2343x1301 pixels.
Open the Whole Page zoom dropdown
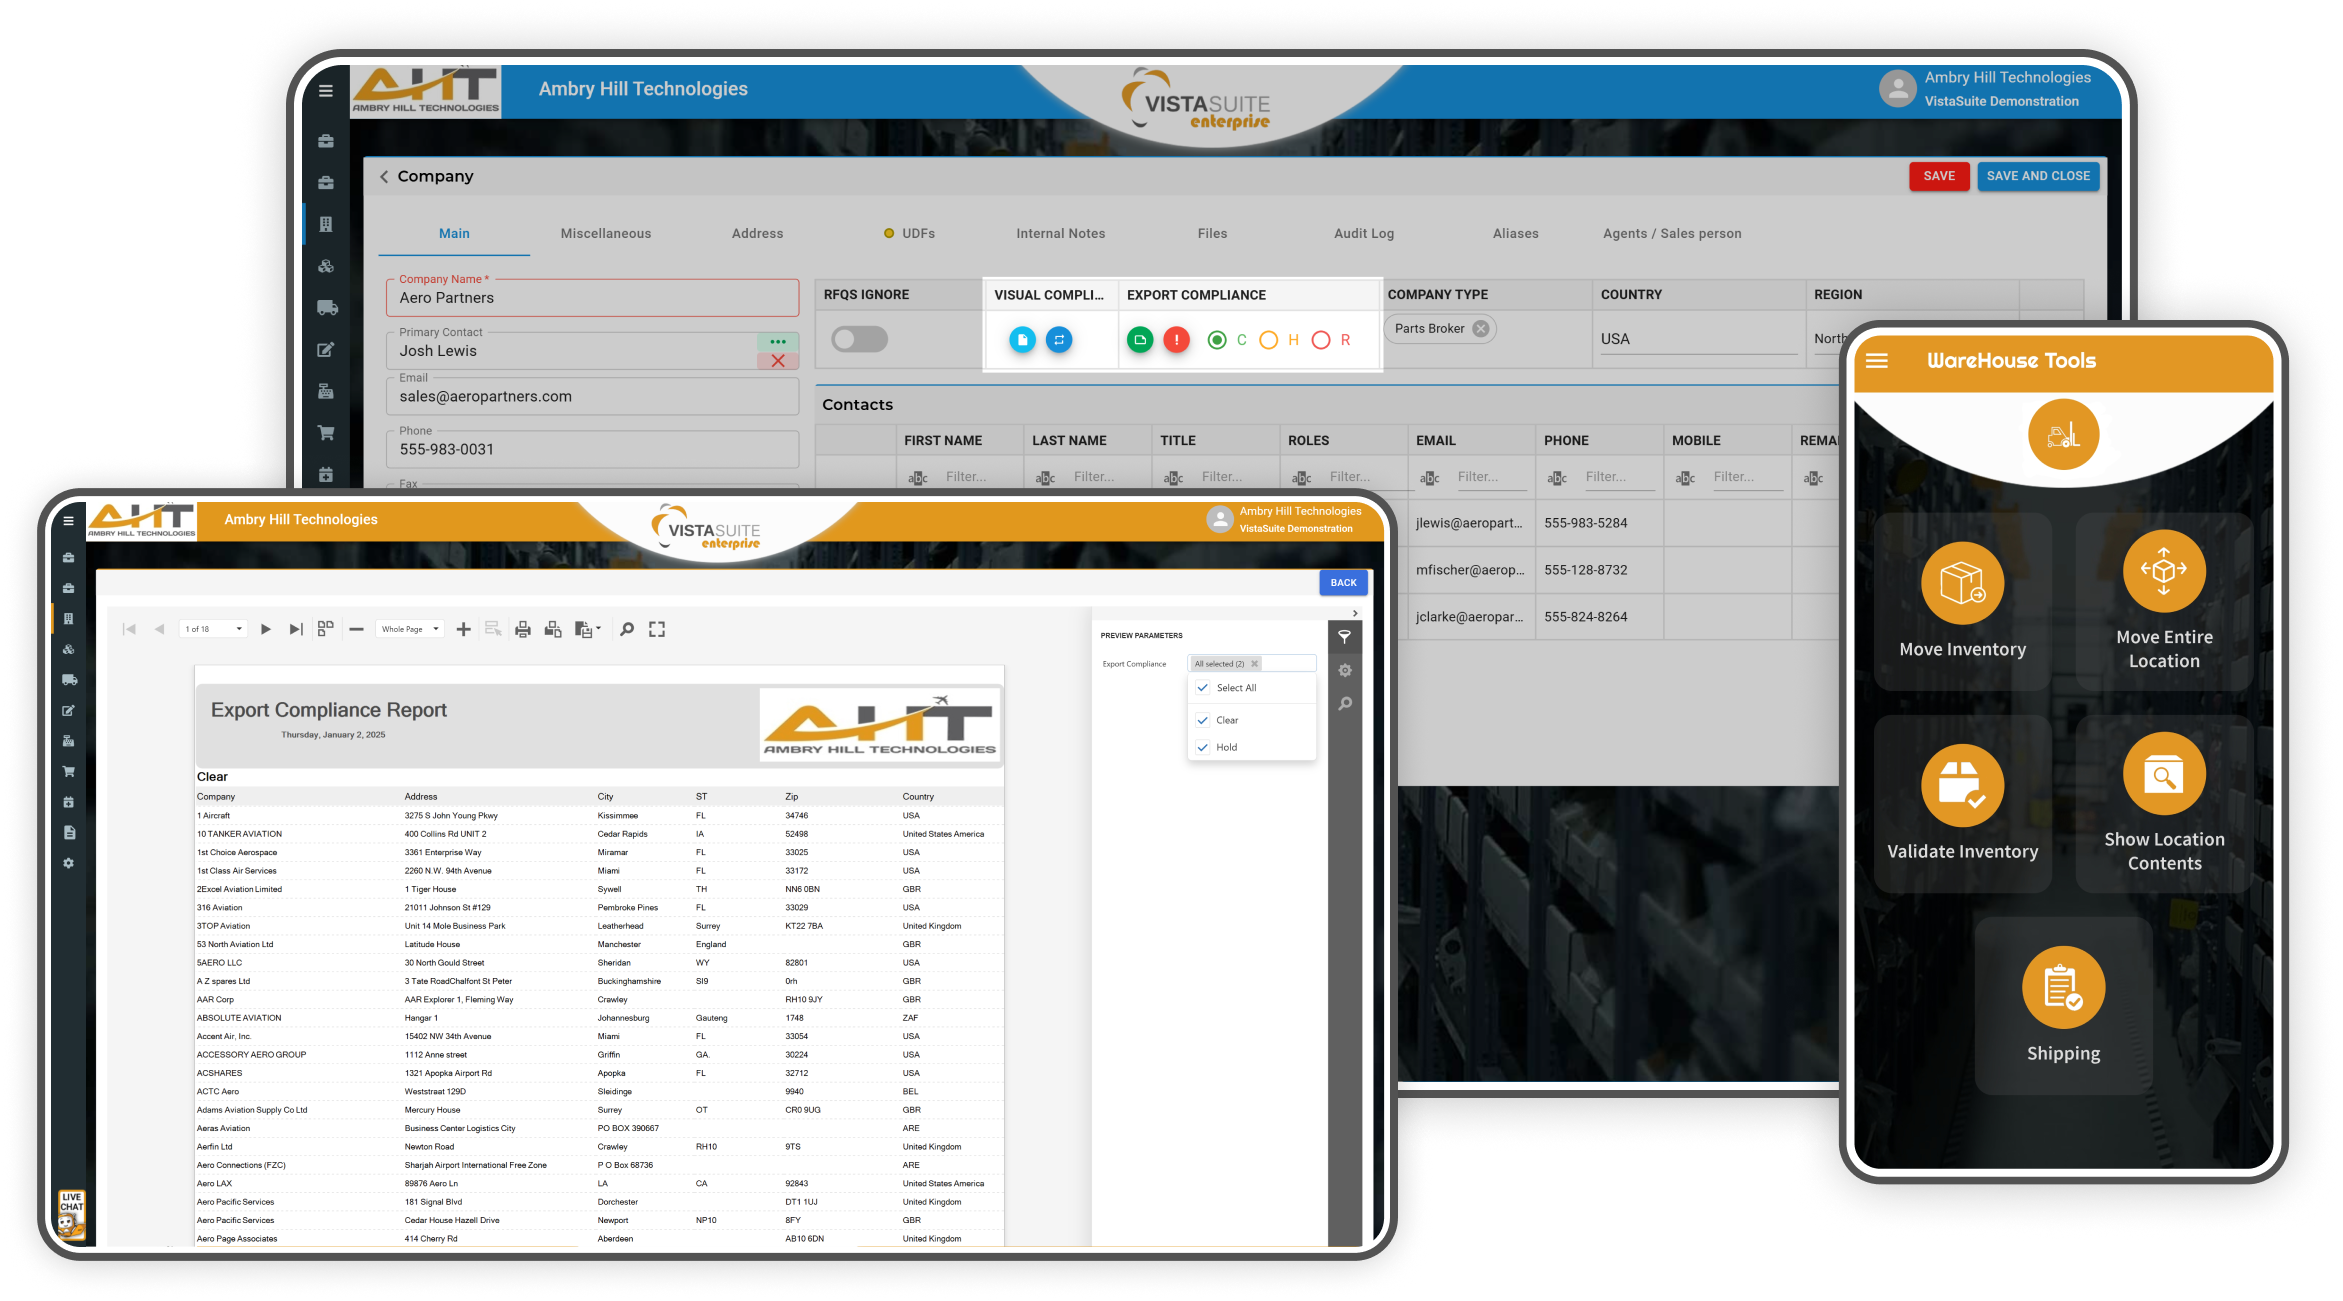(408, 629)
